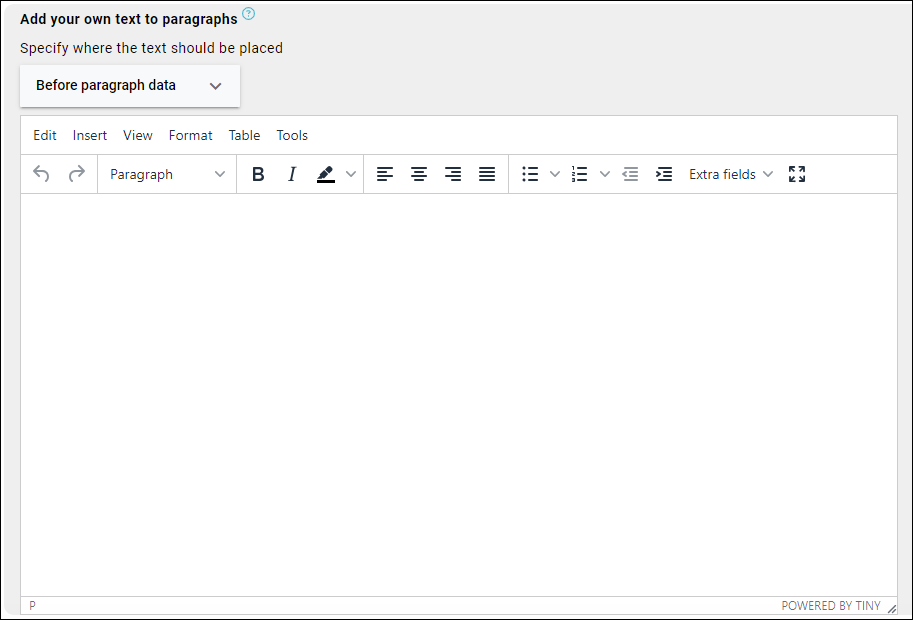The image size is (913, 620).
Task: Open bullet list style options
Action: [555, 173]
